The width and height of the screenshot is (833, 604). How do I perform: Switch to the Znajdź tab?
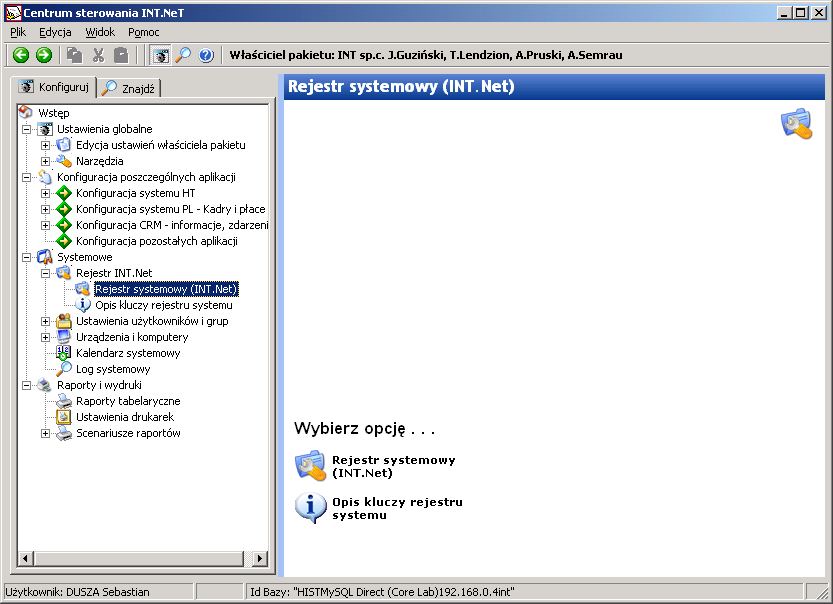coord(129,88)
